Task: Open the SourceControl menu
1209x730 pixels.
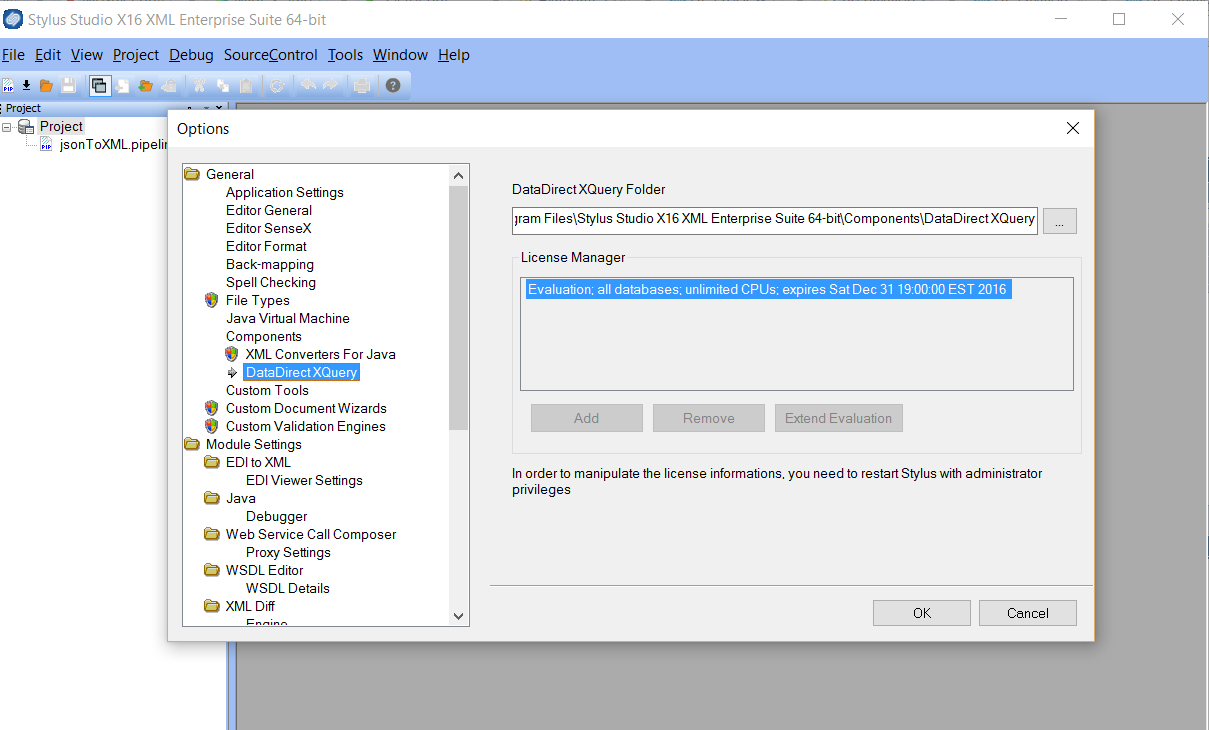Action: (x=270, y=55)
